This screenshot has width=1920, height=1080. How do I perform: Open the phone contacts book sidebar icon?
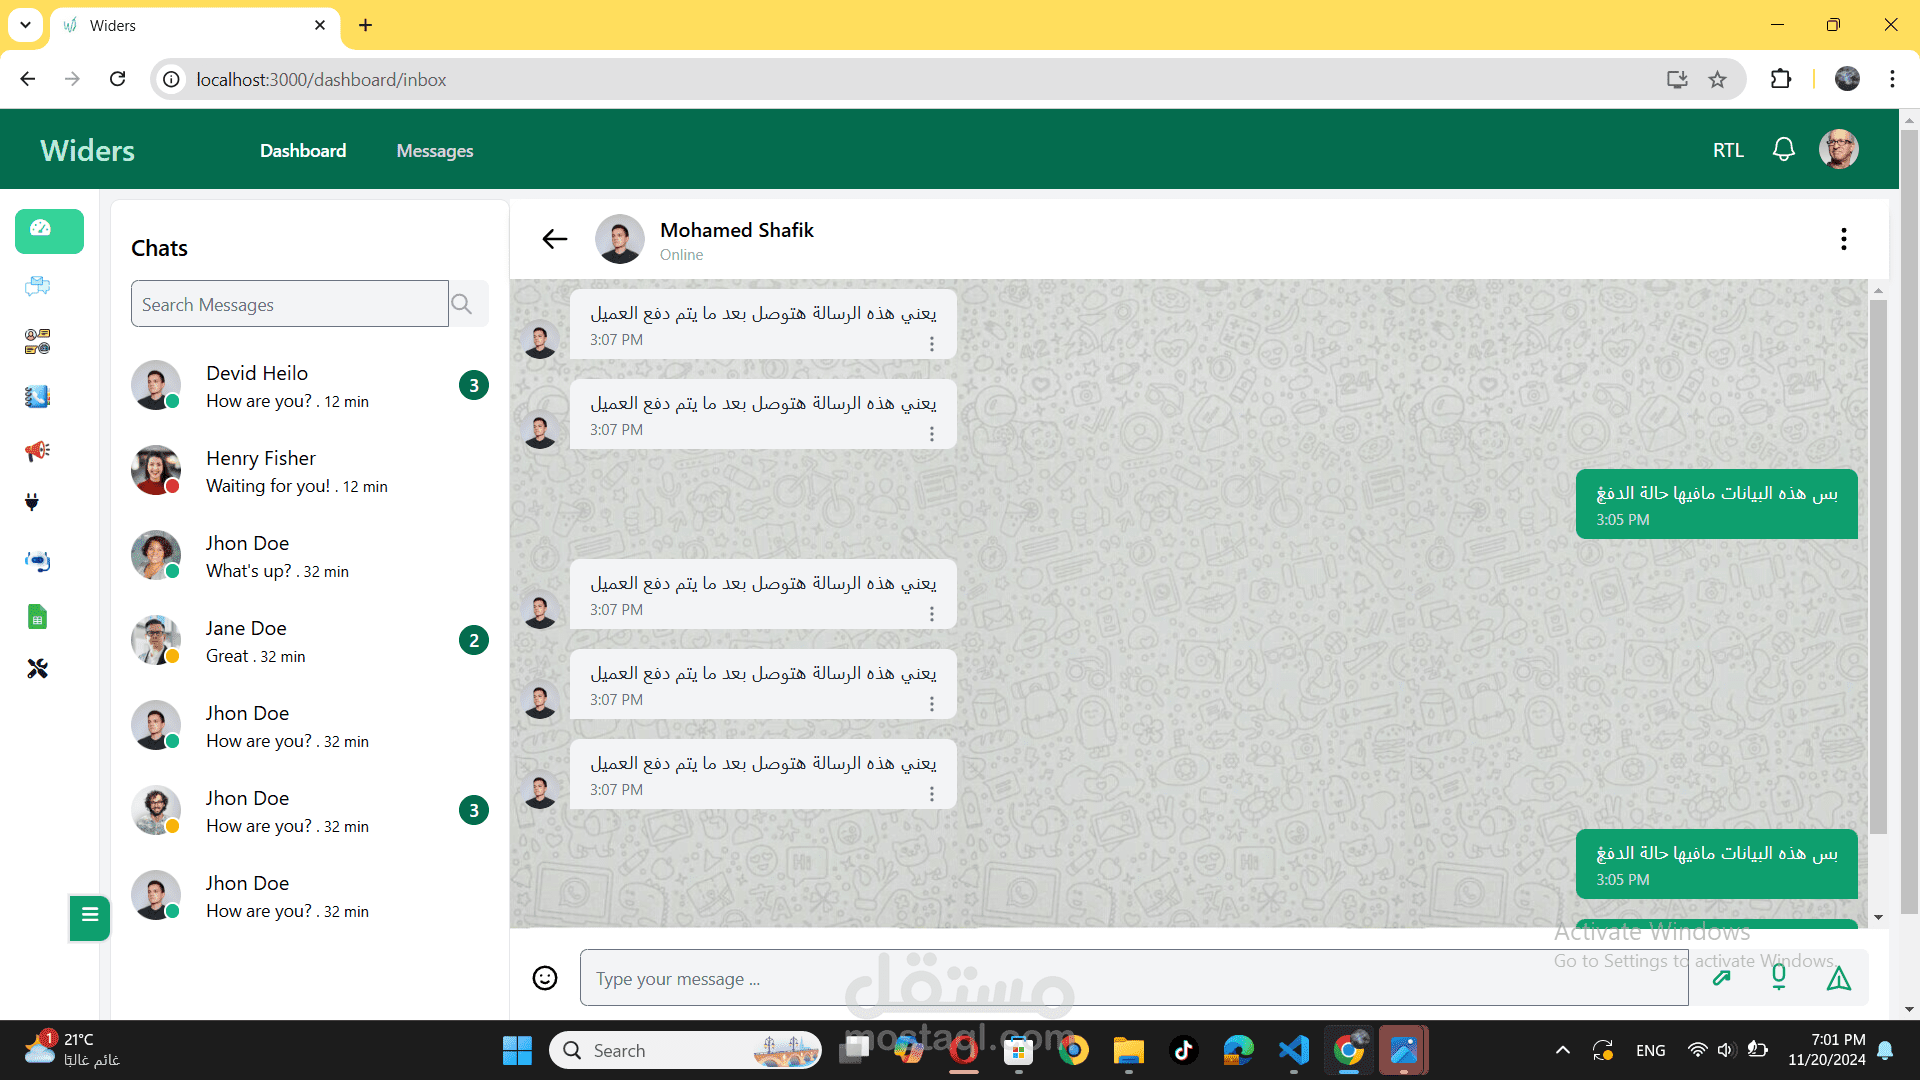[x=37, y=397]
